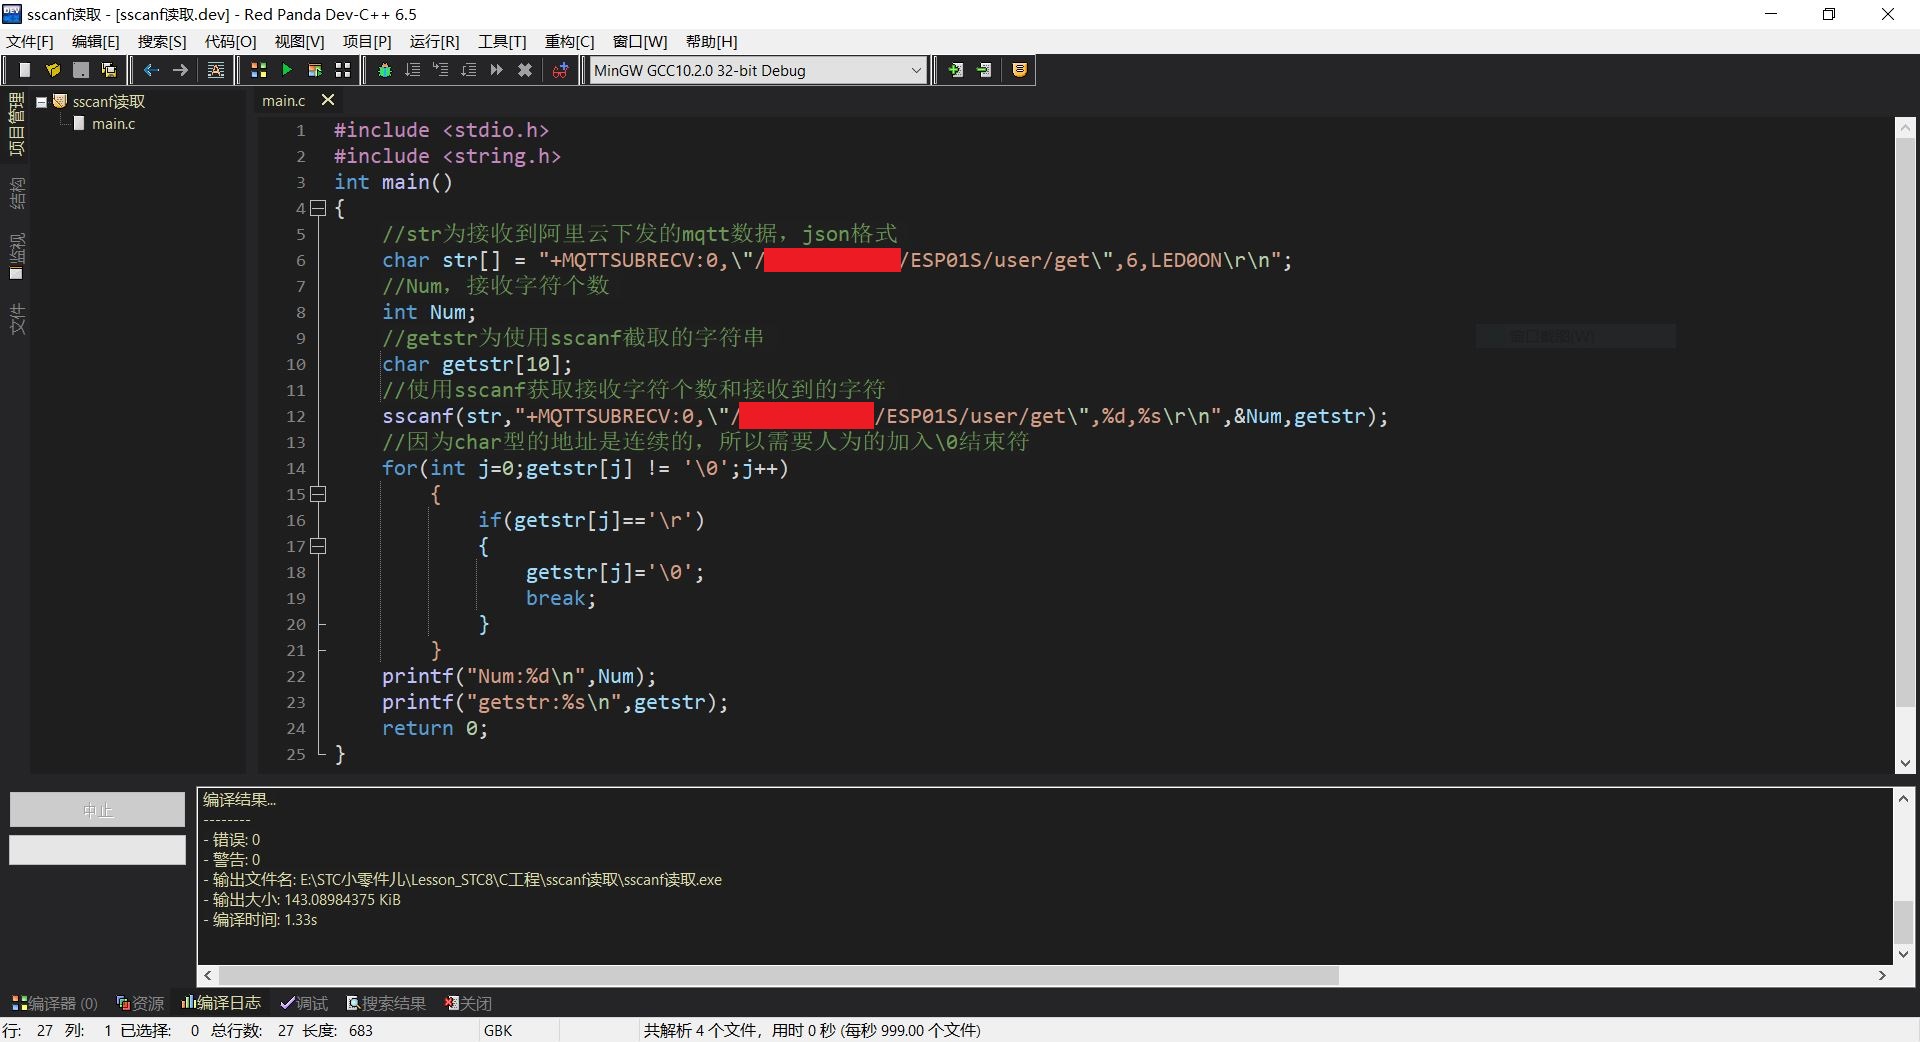Click the debugger Step Into icon
The height and width of the screenshot is (1042, 1920).
(441, 70)
